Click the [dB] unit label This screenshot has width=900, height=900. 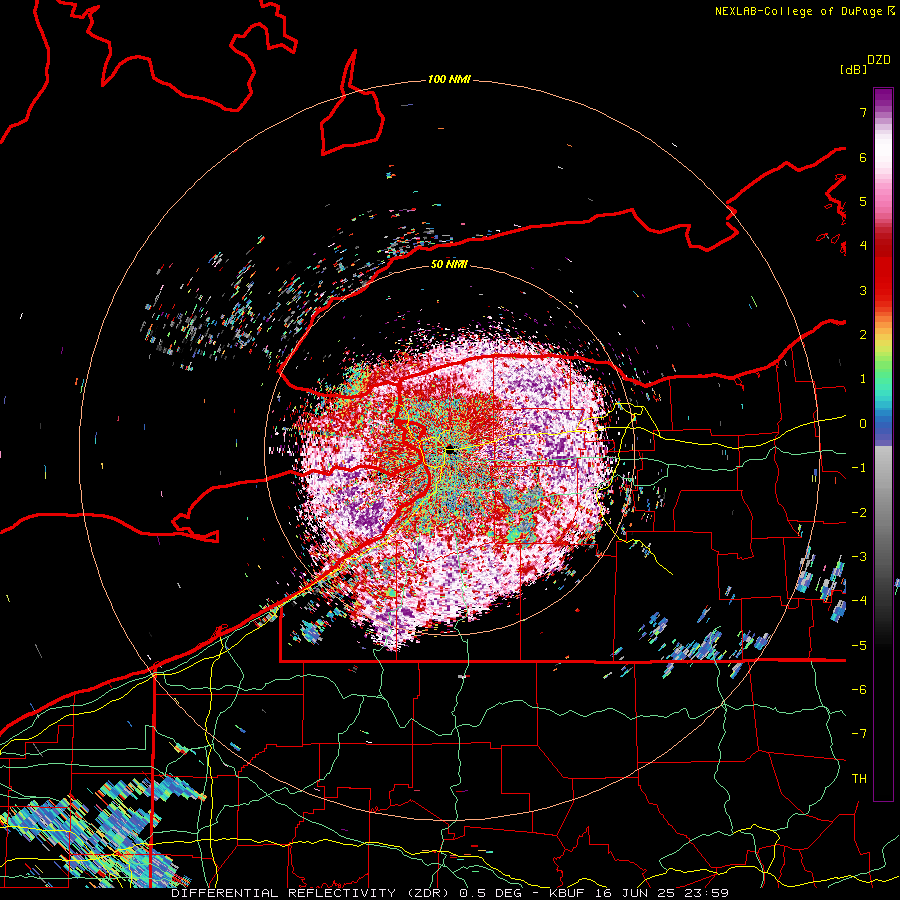click(x=854, y=69)
